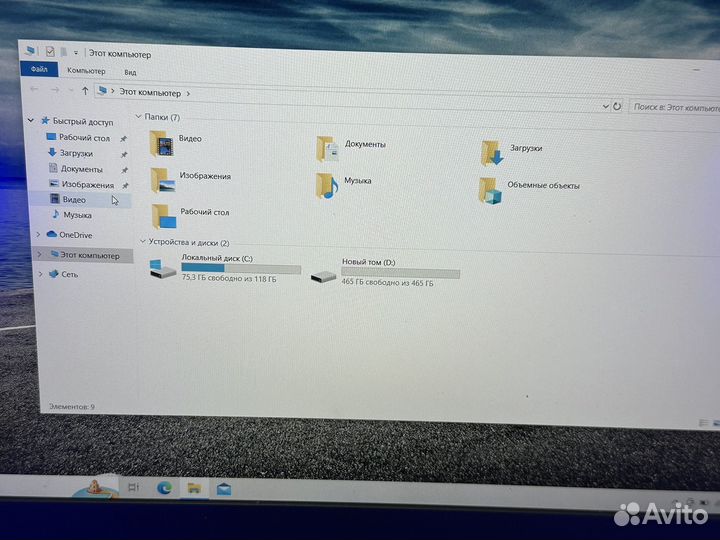Select the Локальный диск (C:) drive icon
720x540 pixels.
point(163,269)
